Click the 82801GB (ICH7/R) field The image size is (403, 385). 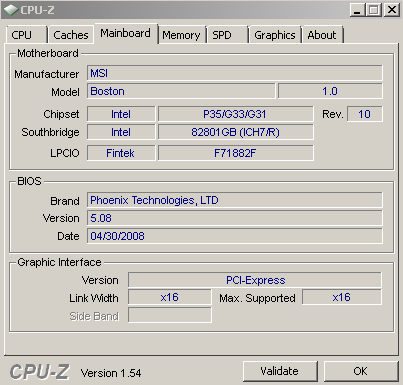tap(235, 132)
